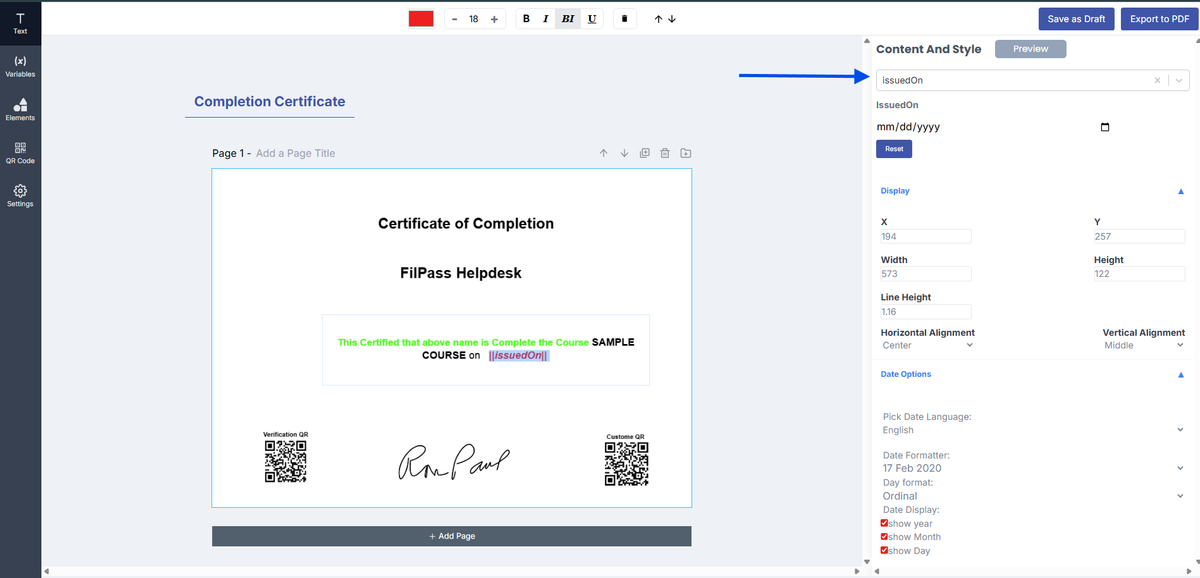Clear the issuedOn variable selection
The height and width of the screenshot is (578, 1200).
(1157, 80)
